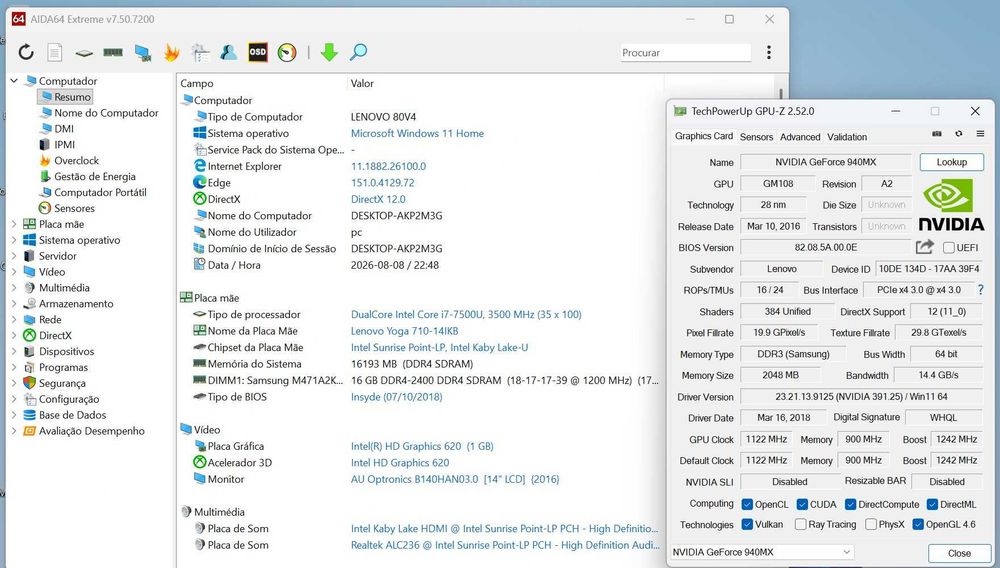Click the Lookup button in GPU-Z

pyautogui.click(x=952, y=162)
